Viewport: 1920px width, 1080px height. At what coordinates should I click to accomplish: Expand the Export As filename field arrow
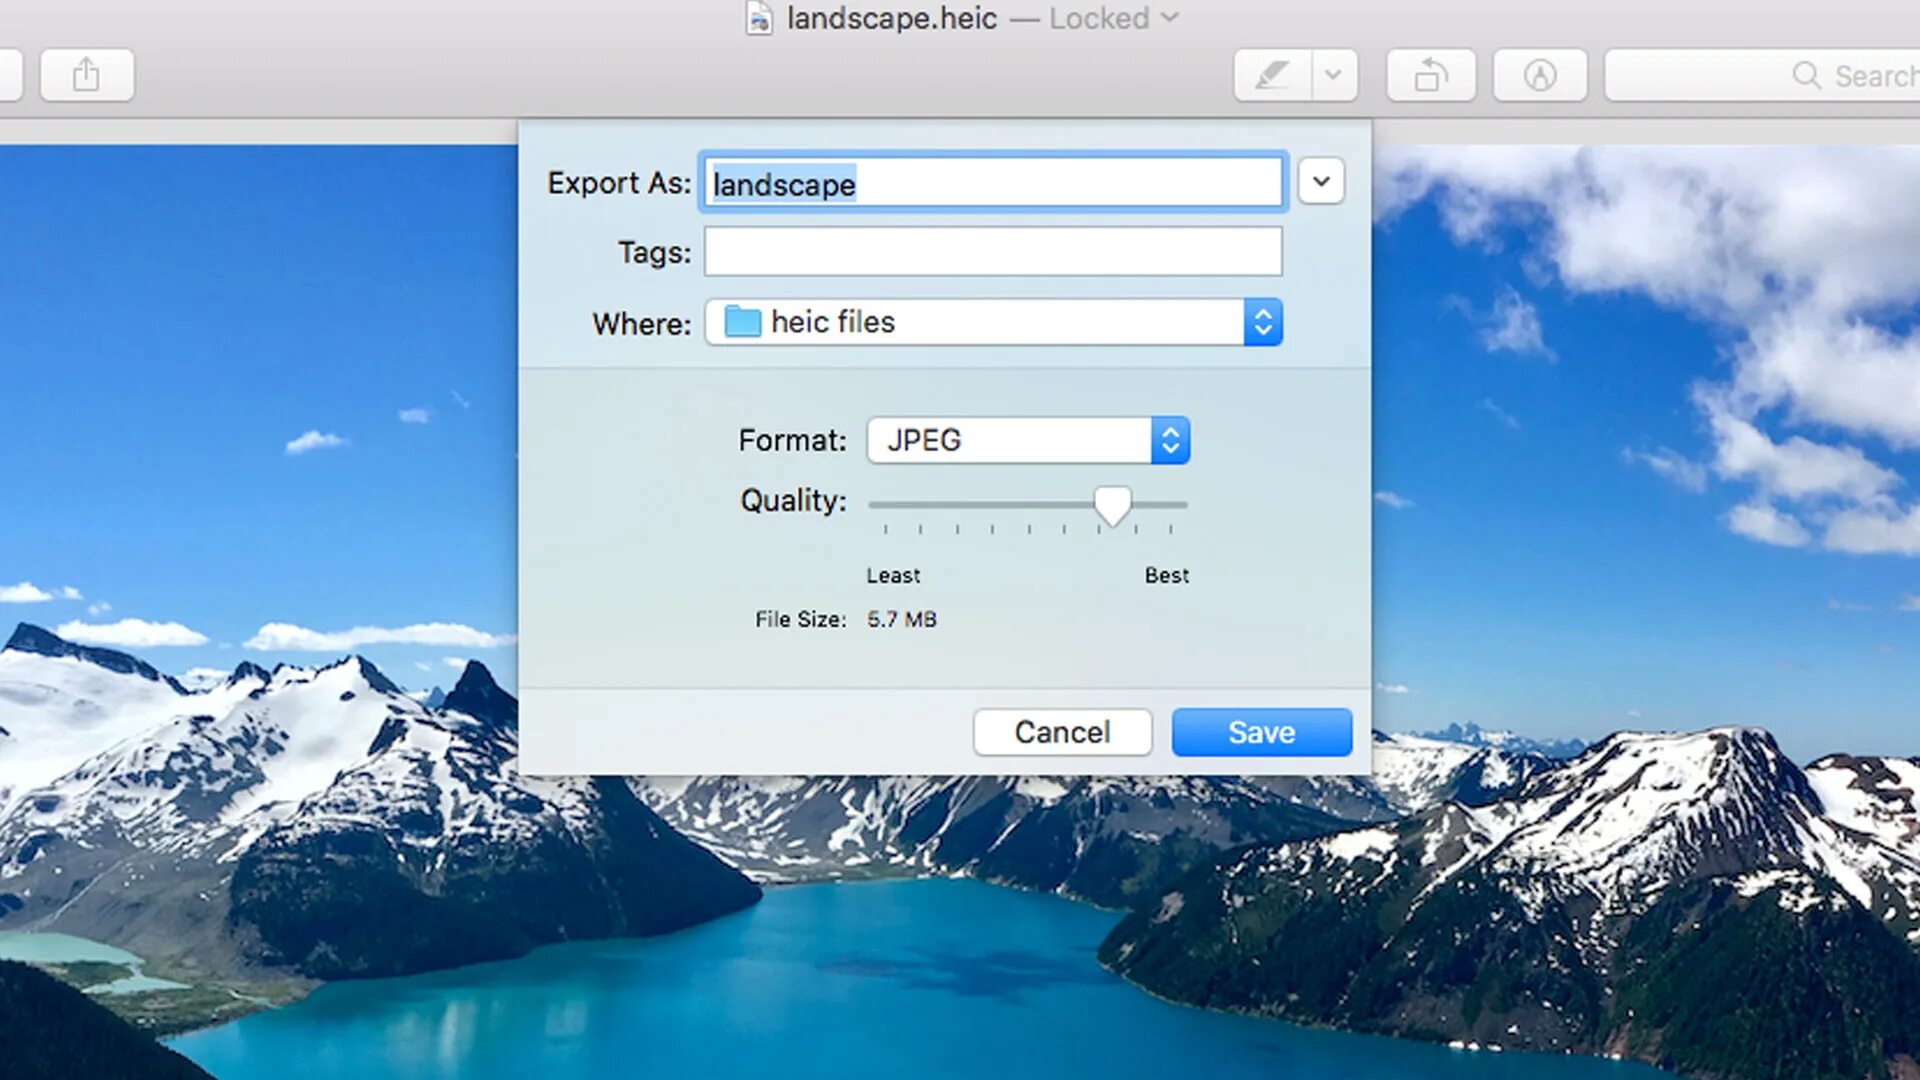click(1320, 182)
